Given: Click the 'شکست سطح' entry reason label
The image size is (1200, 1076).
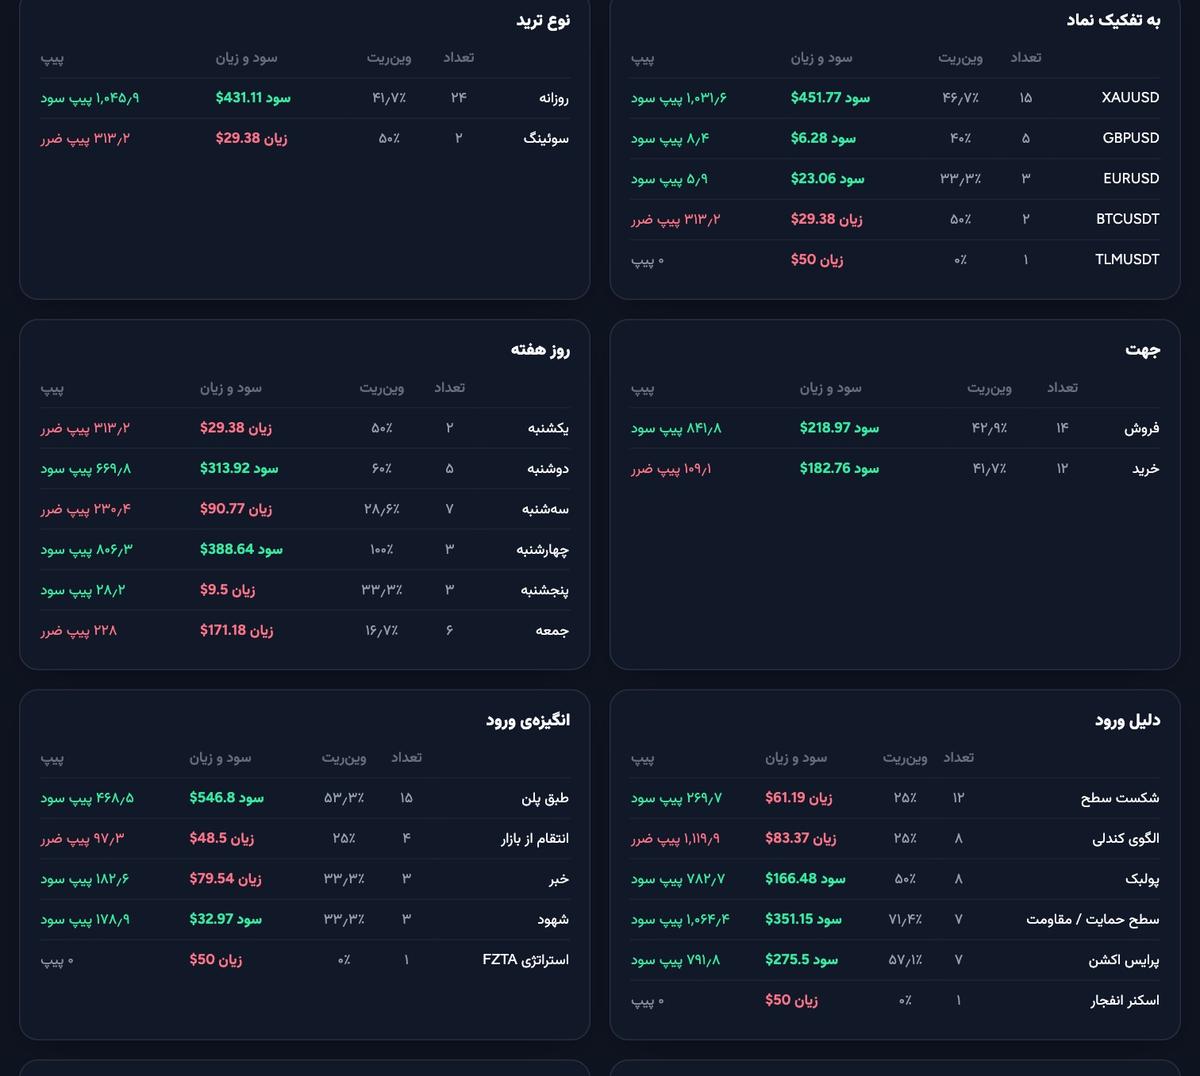Looking at the screenshot, I should (x=1120, y=798).
